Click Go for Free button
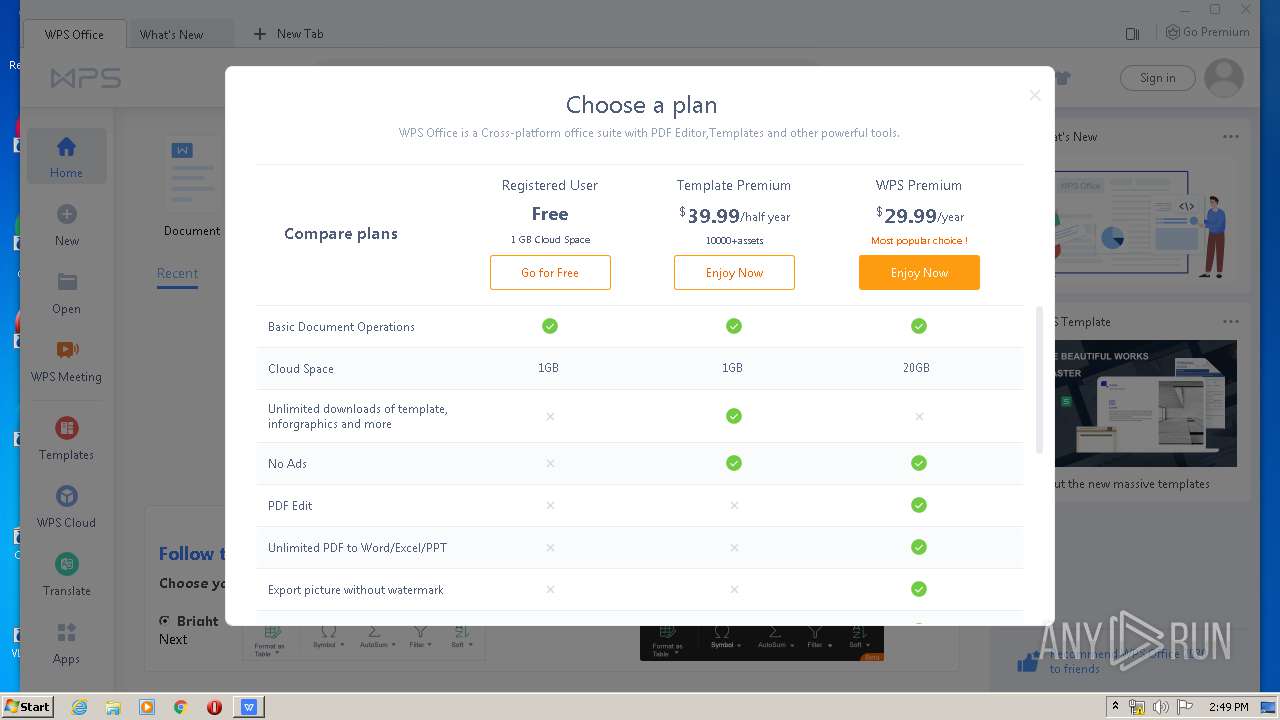This screenshot has width=1280, height=720. point(550,273)
